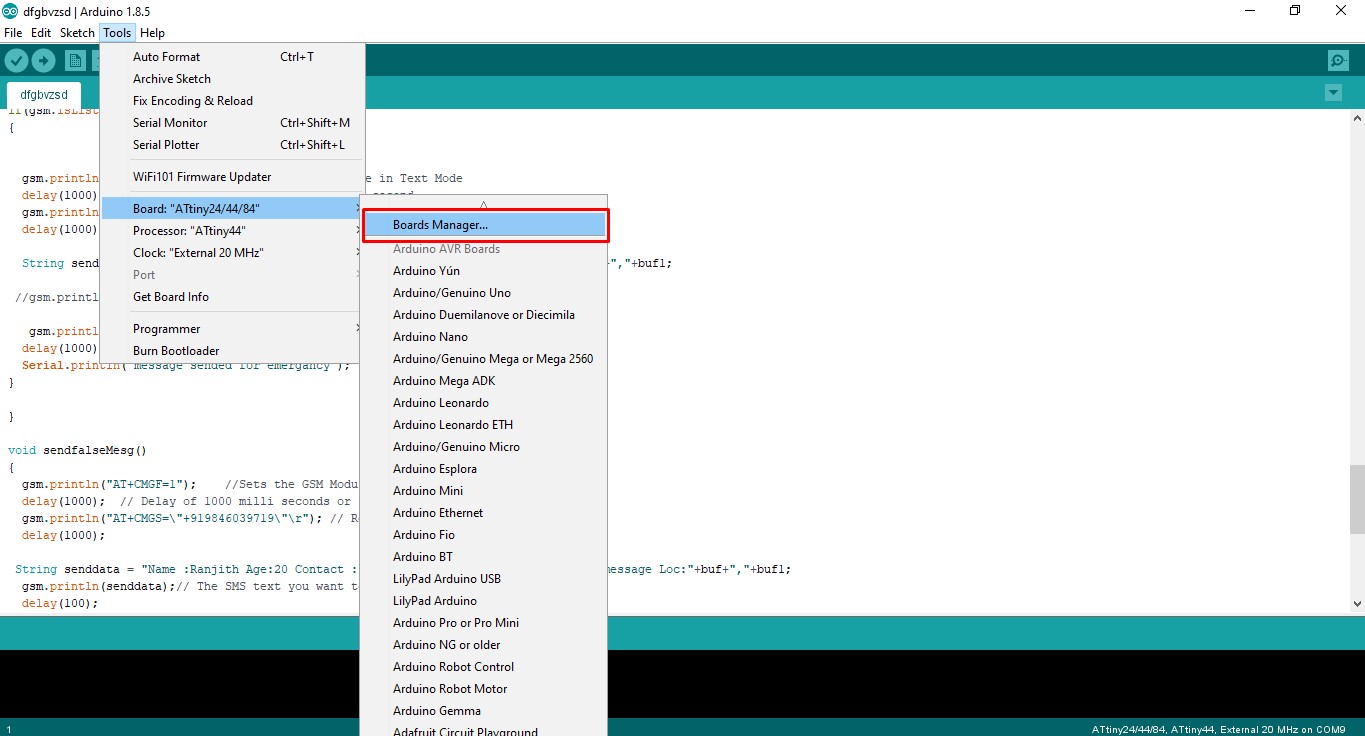Screen dimensions: 1365x736
Task: Select Arduino Yún board
Action: pos(484,271)
